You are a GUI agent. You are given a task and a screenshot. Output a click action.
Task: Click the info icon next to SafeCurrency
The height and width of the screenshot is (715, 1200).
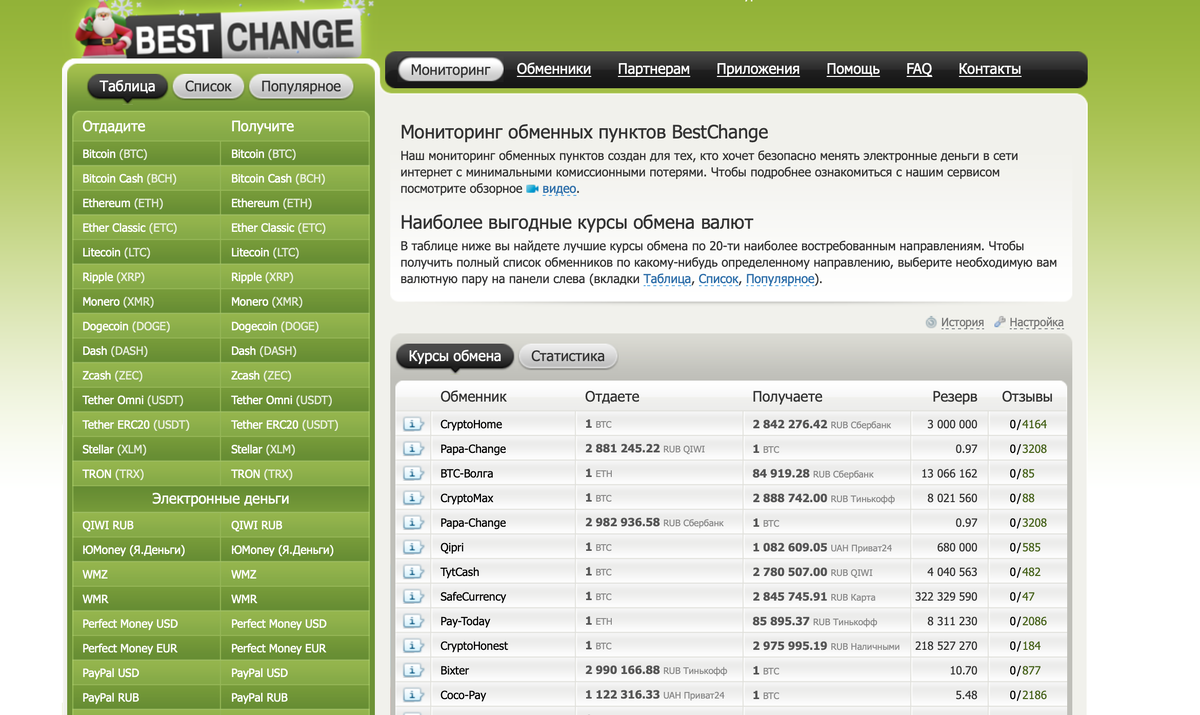click(x=413, y=596)
